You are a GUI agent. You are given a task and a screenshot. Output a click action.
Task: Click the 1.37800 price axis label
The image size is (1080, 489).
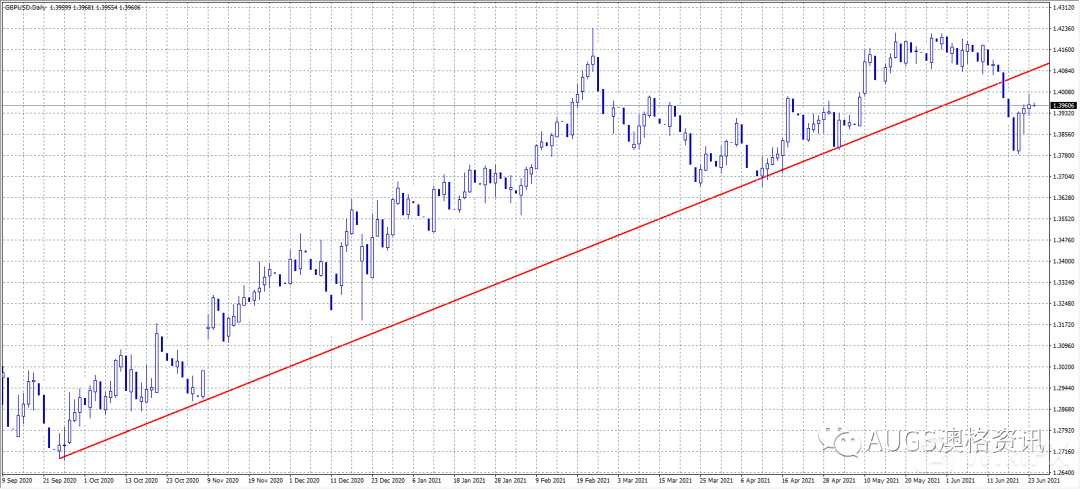click(1064, 156)
